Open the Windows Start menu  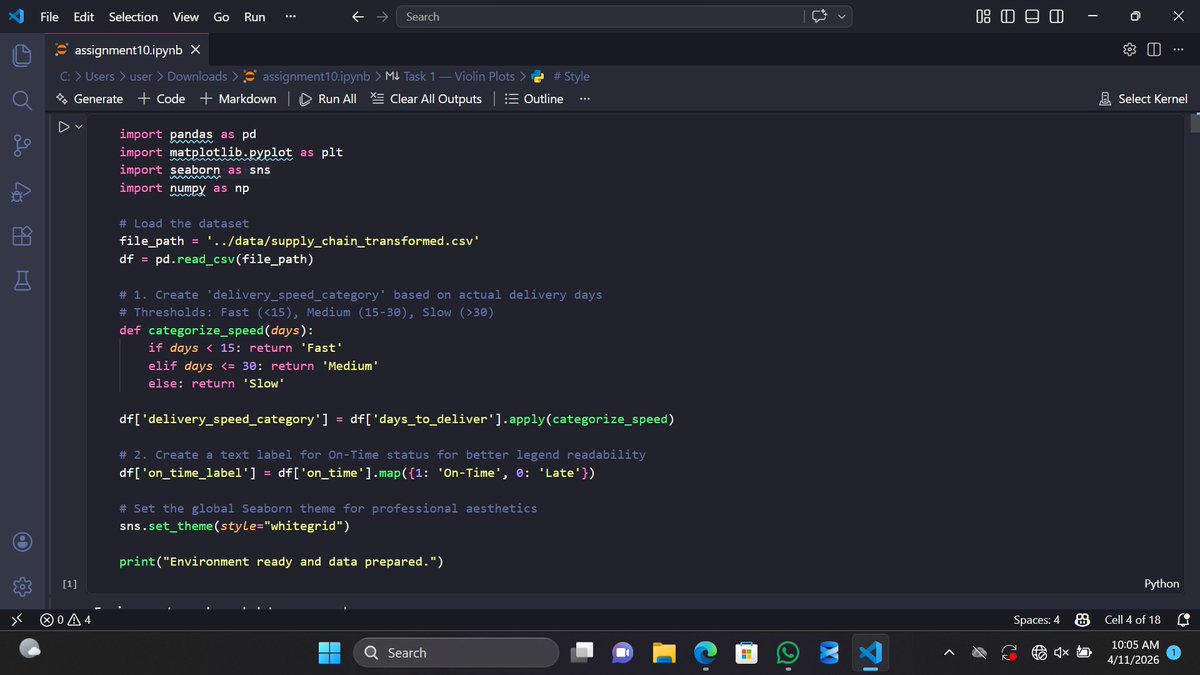click(x=329, y=653)
